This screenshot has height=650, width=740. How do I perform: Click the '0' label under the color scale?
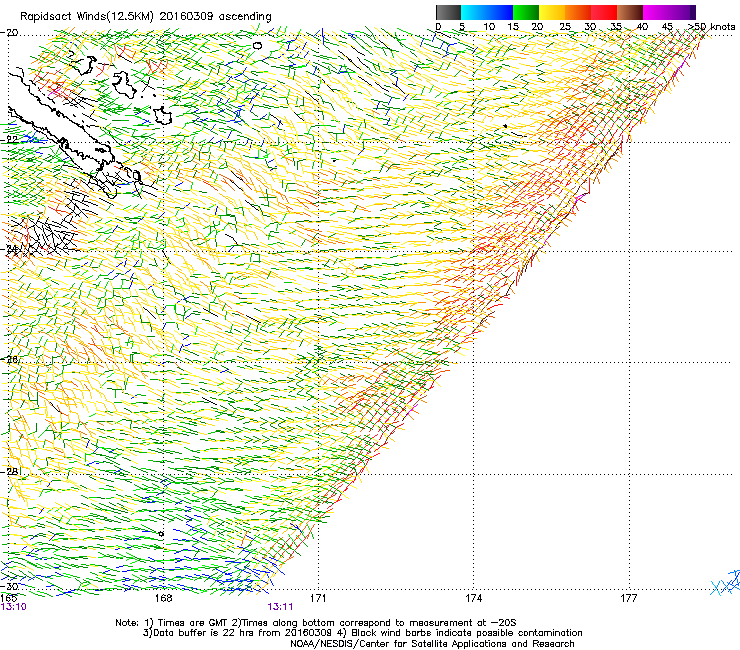point(438,27)
